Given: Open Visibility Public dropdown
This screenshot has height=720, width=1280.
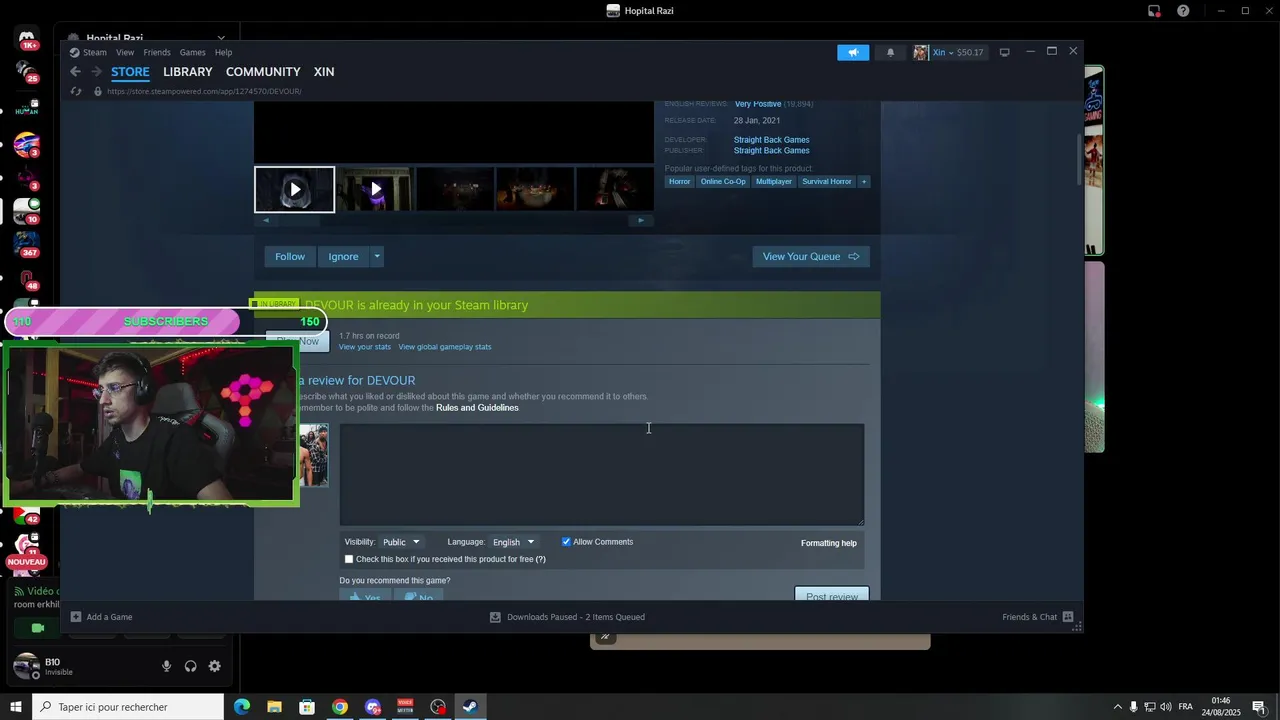Looking at the screenshot, I should 401,542.
